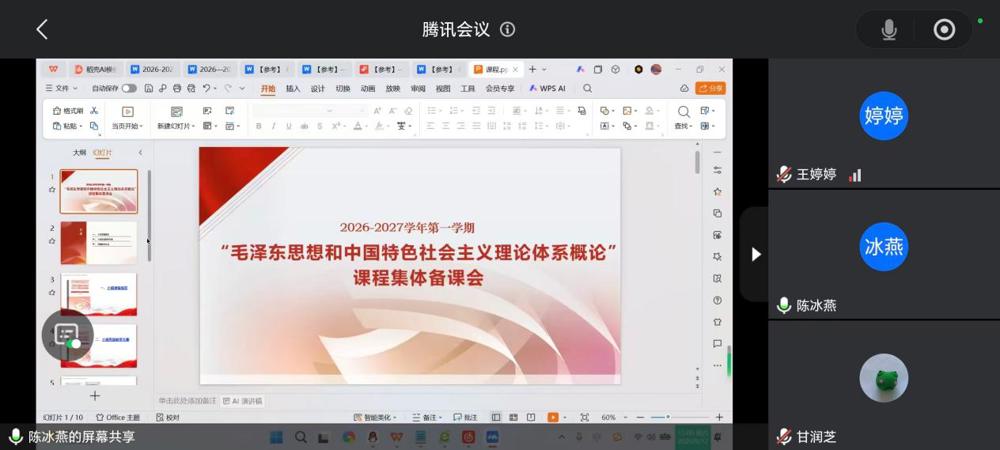
Task: Go back using the top-left arrow
Action: (42, 29)
